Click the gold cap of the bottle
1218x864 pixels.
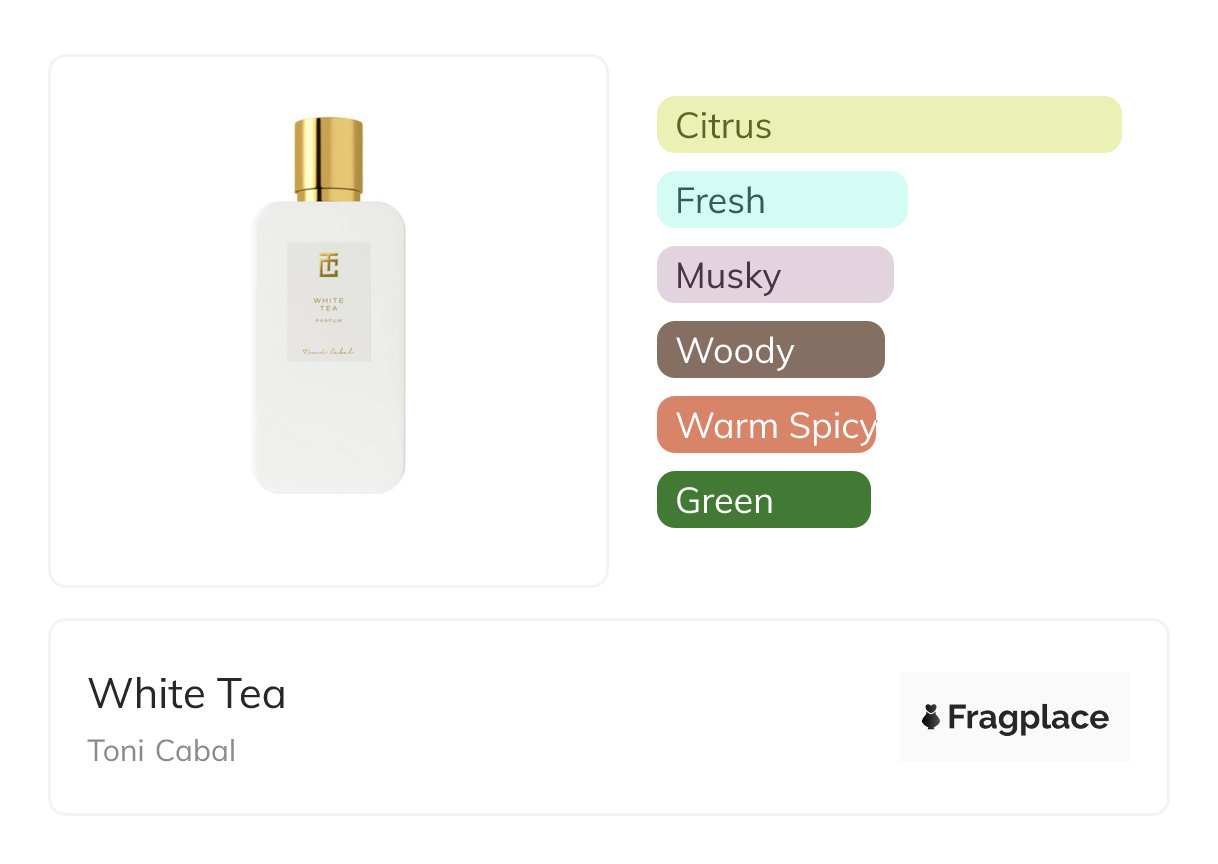tap(328, 158)
